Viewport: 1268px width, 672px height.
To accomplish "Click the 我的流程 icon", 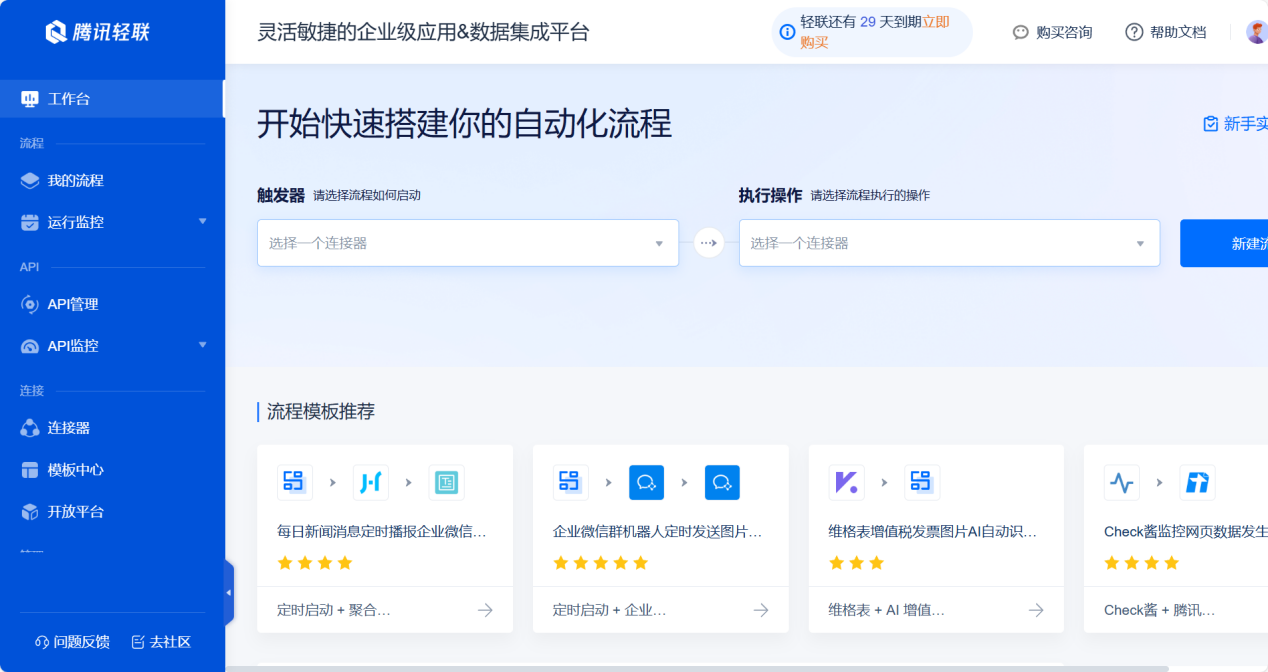I will click(30, 180).
